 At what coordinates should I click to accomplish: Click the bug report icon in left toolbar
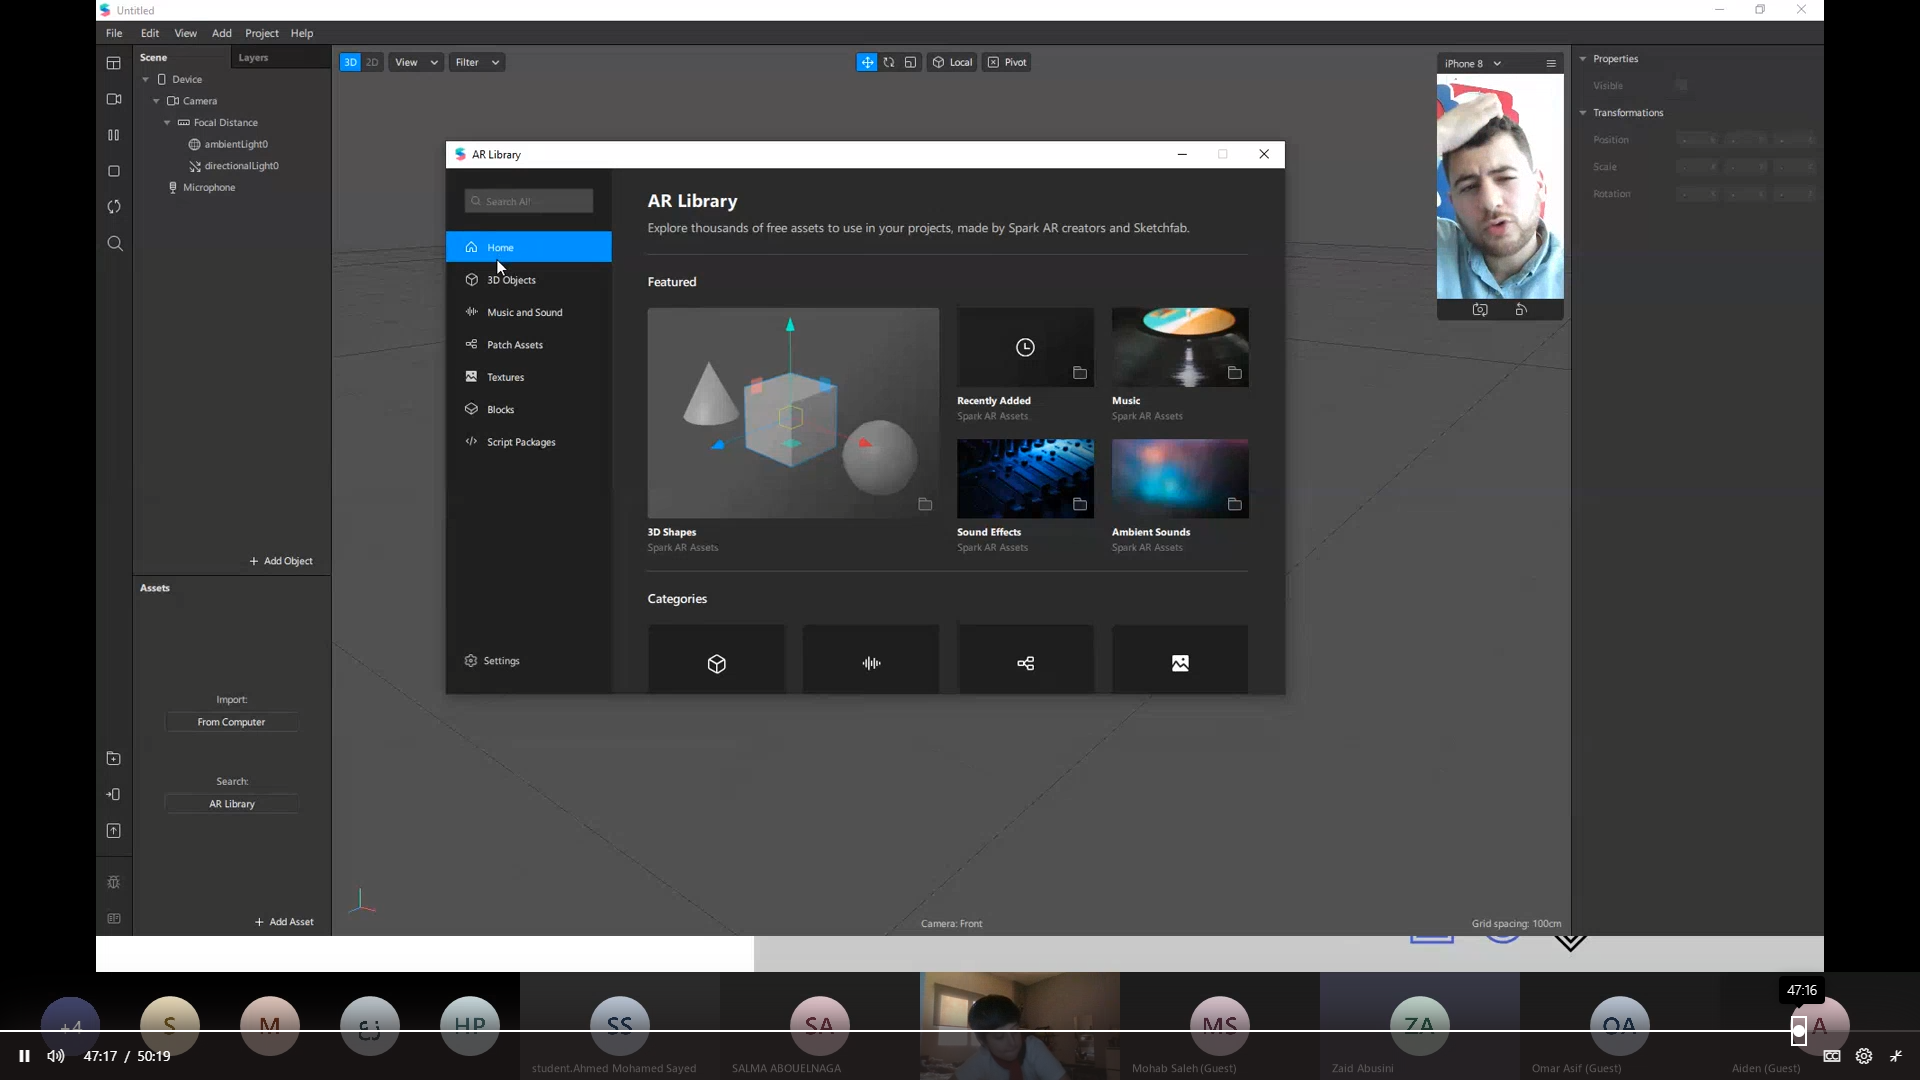coord(114,882)
